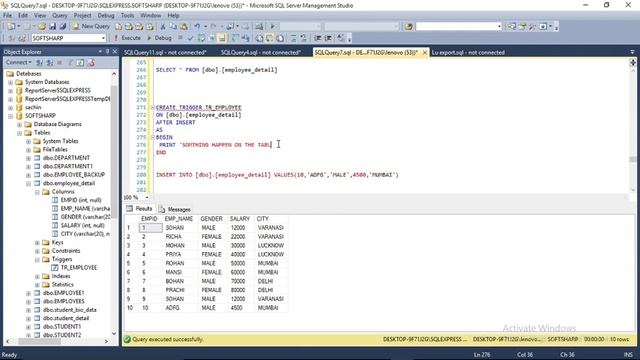Click the Cut scissors icon
This screenshot has width=640, height=360.
tap(163, 27)
